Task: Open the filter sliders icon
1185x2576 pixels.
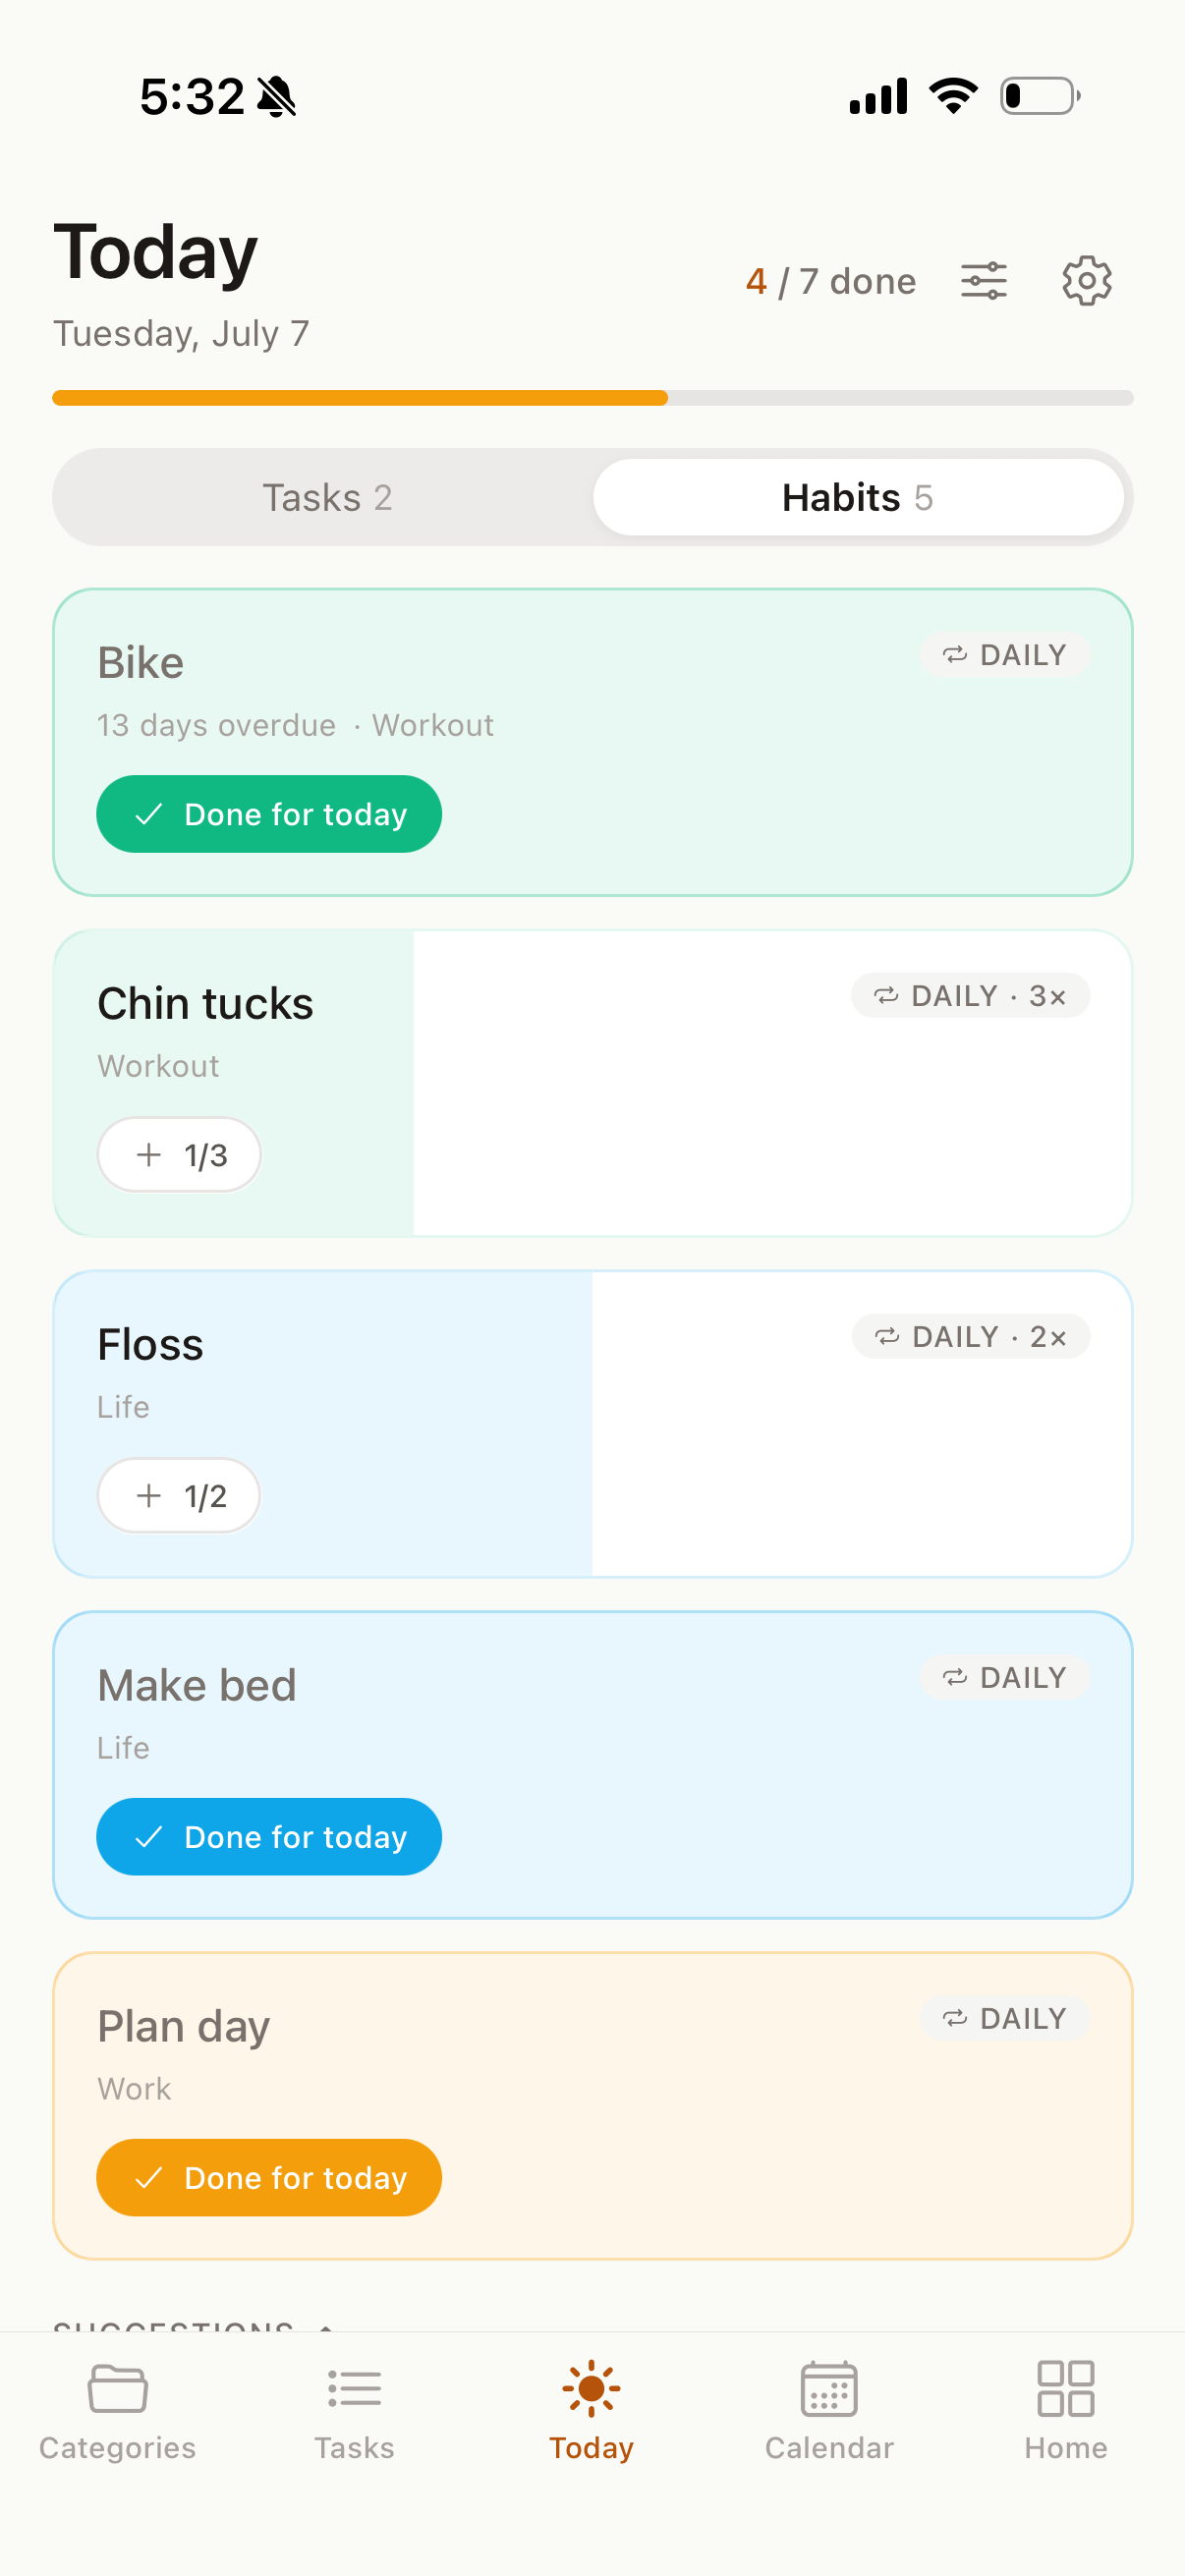Action: pos(983,281)
